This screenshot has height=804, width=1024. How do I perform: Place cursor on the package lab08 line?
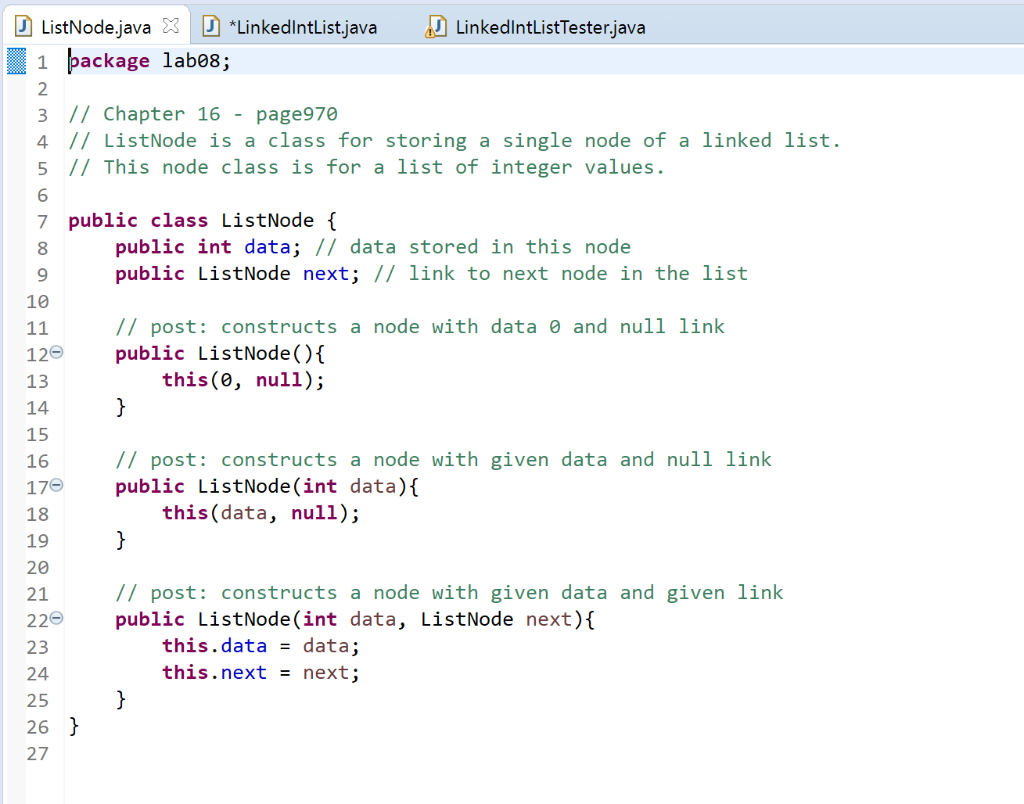tap(150, 61)
